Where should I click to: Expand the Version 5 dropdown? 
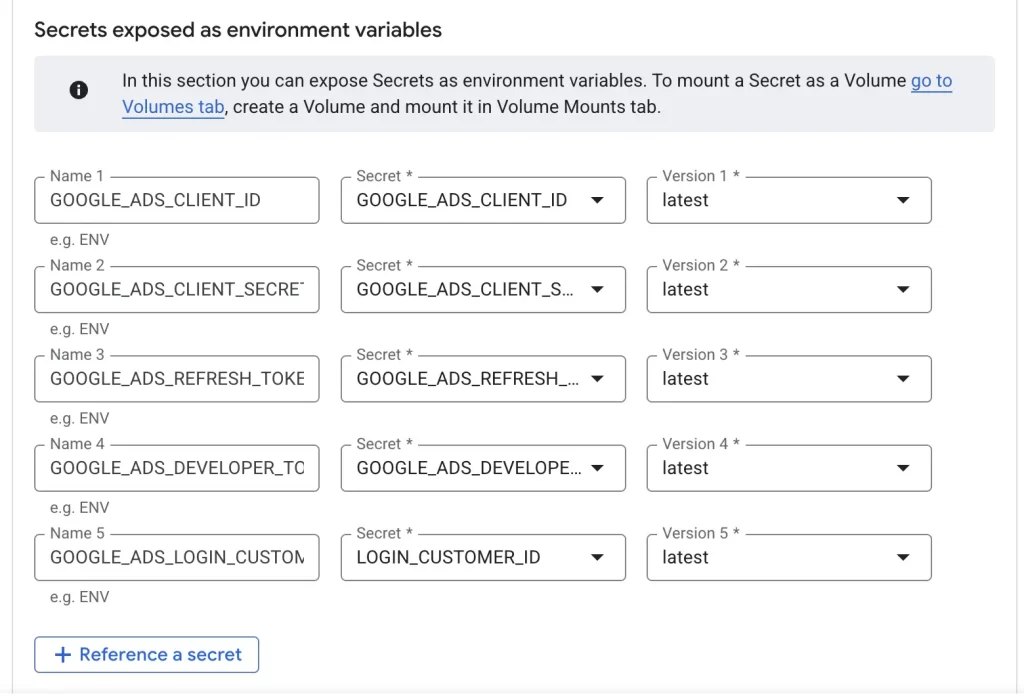[788, 558]
